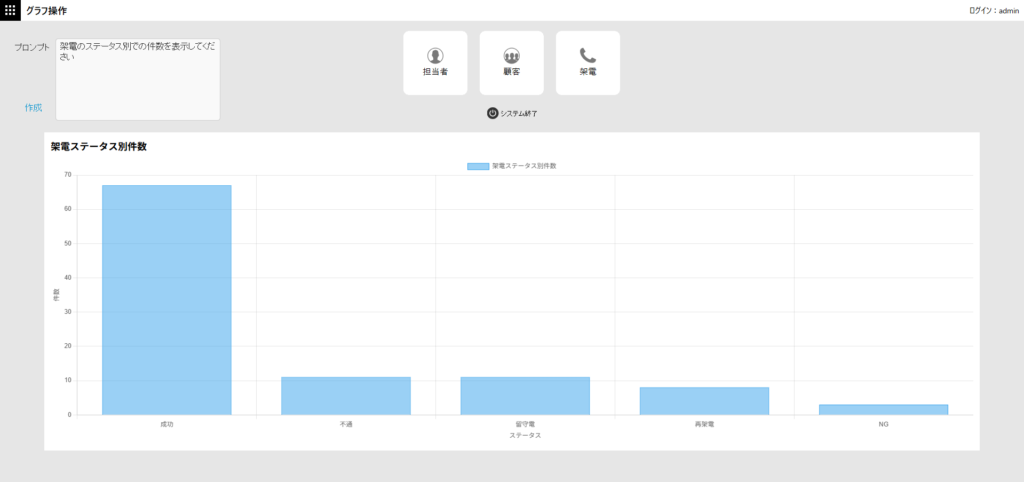Focus the プロンプト text area
1024x482 pixels.
138,79
